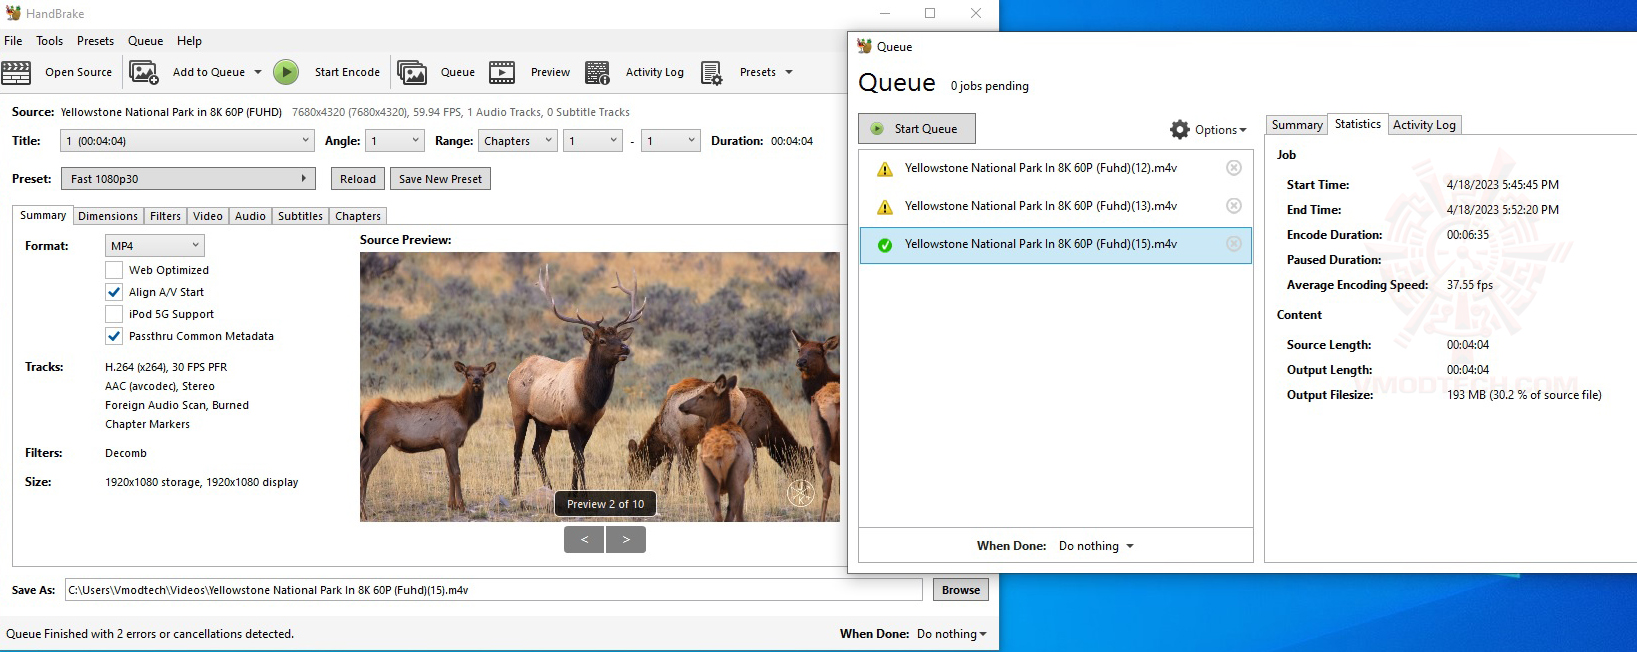Screen dimensions: 1637x652
Task: Switch to the Dimensions tab
Action: pos(108,216)
